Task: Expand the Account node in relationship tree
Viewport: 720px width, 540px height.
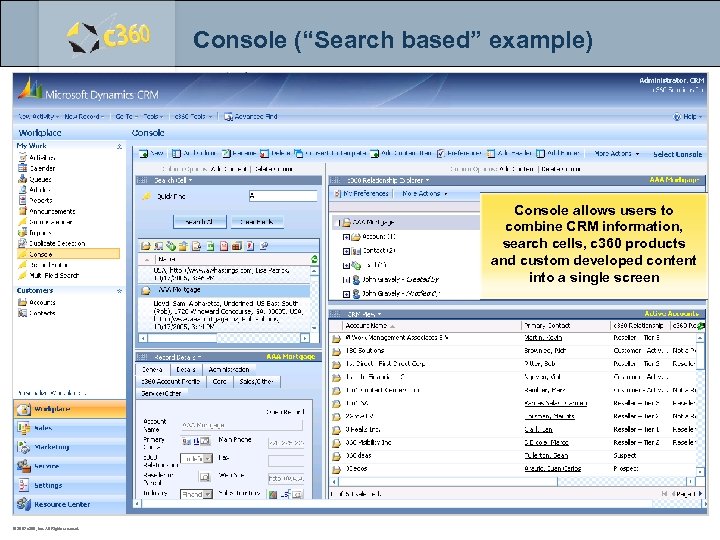Action: point(346,237)
